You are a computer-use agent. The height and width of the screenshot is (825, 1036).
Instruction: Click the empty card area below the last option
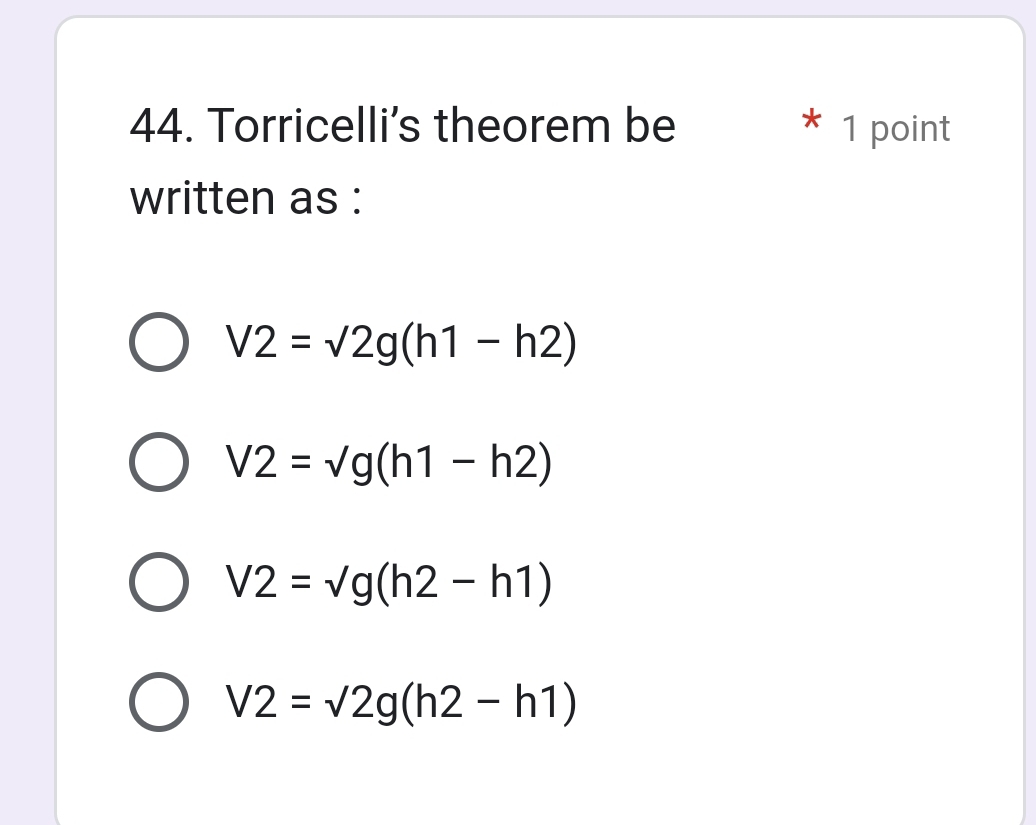click(x=540, y=775)
